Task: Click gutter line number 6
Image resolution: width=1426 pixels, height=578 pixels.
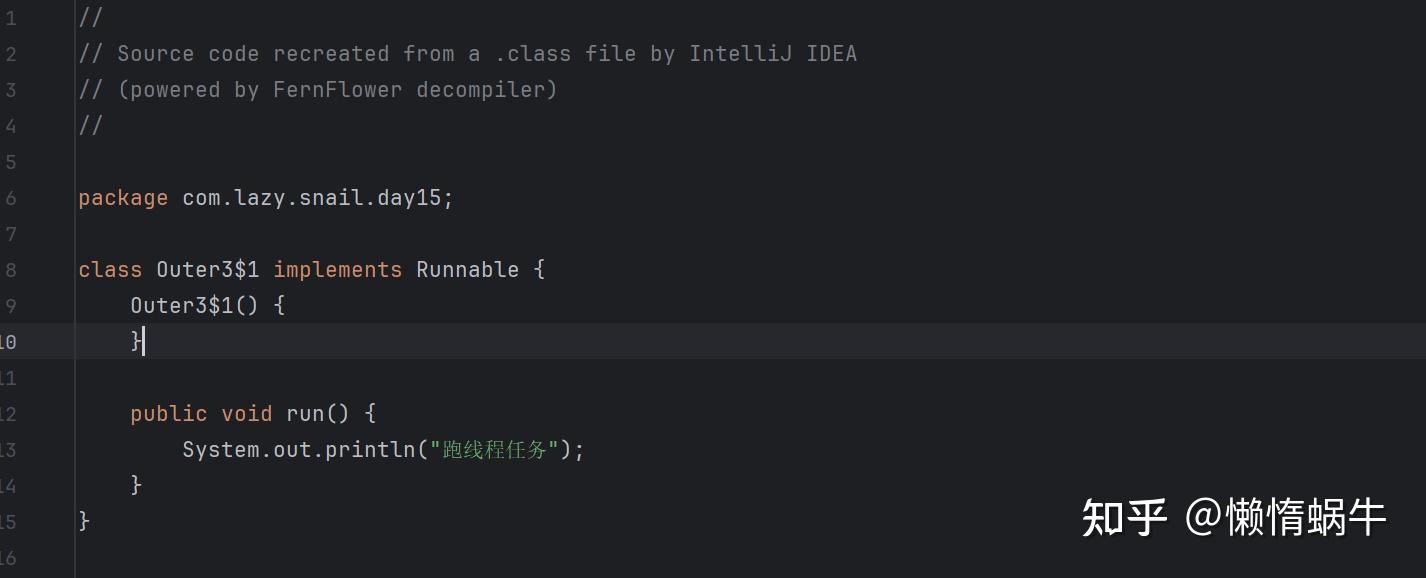Action: (10, 198)
